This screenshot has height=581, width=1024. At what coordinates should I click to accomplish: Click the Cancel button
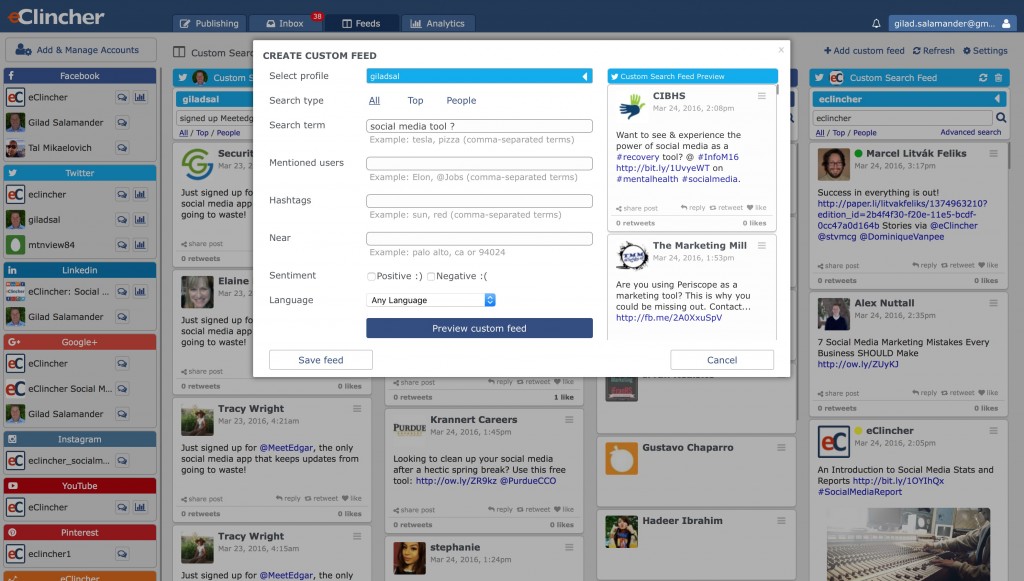click(722, 360)
